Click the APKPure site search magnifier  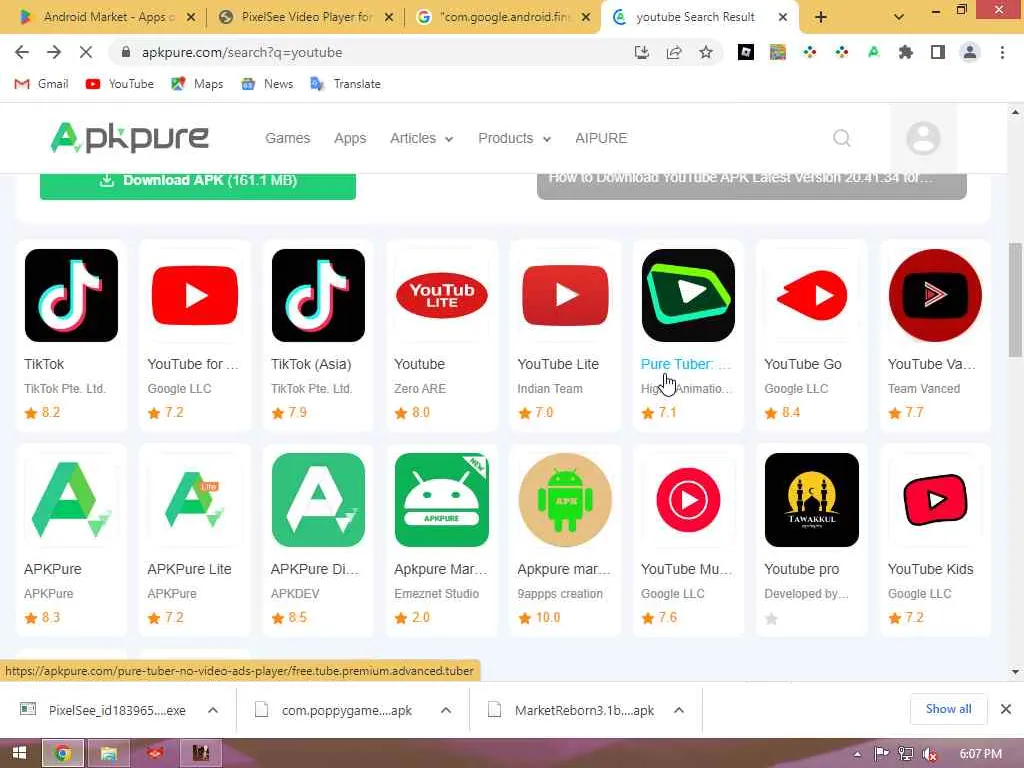coord(842,138)
